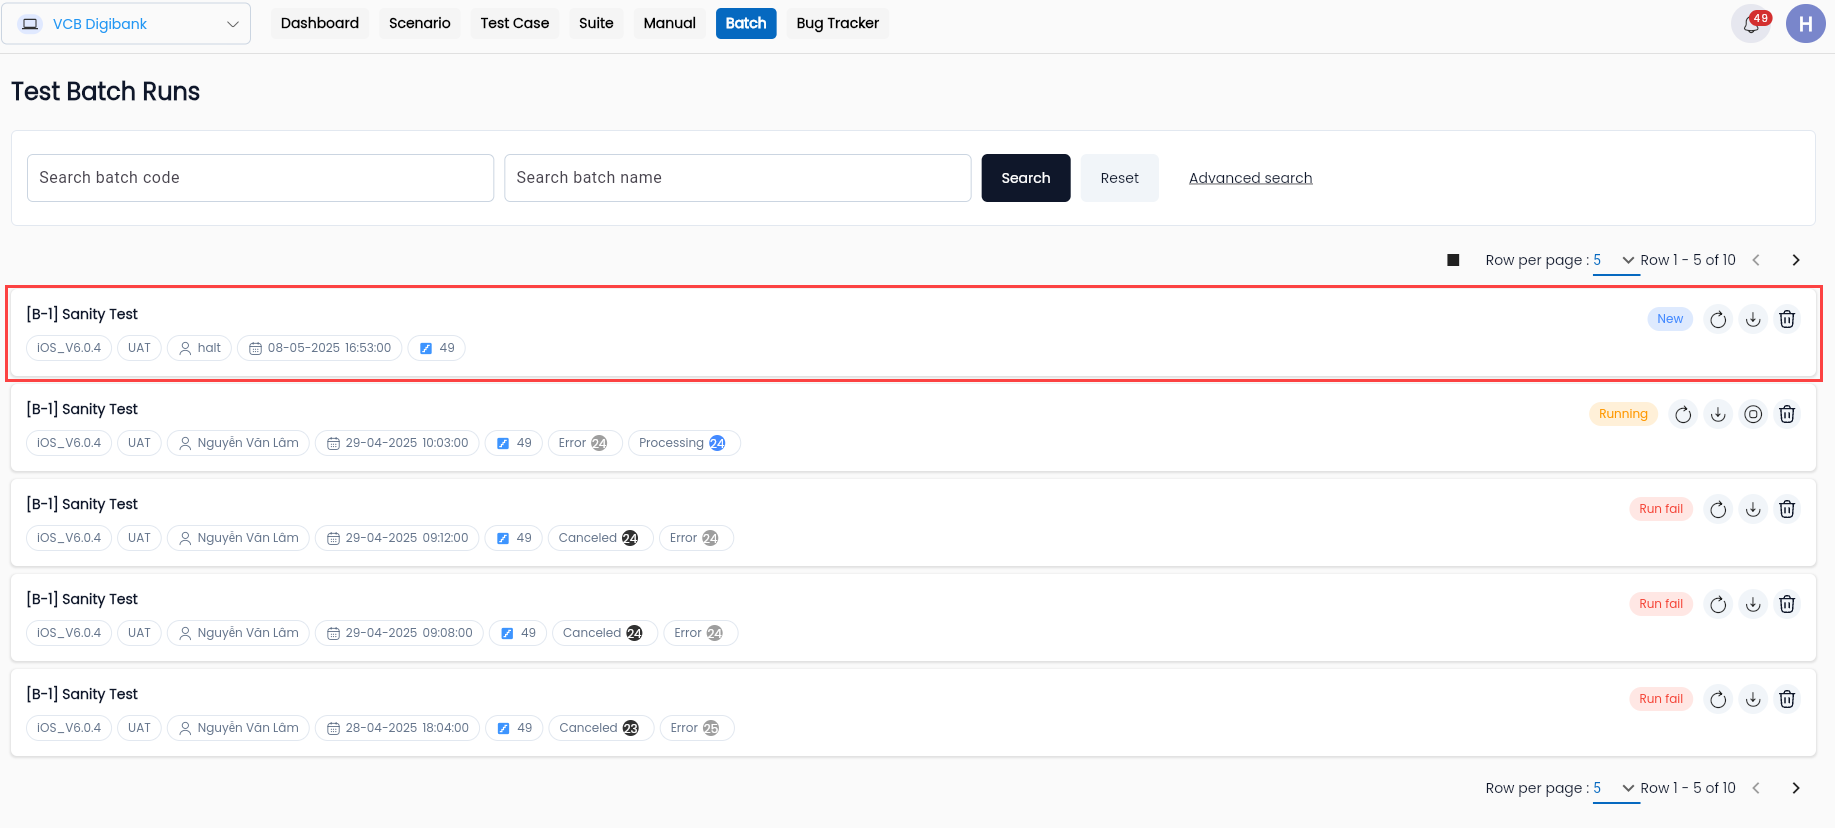Focus the Search batch code field

[x=260, y=178]
